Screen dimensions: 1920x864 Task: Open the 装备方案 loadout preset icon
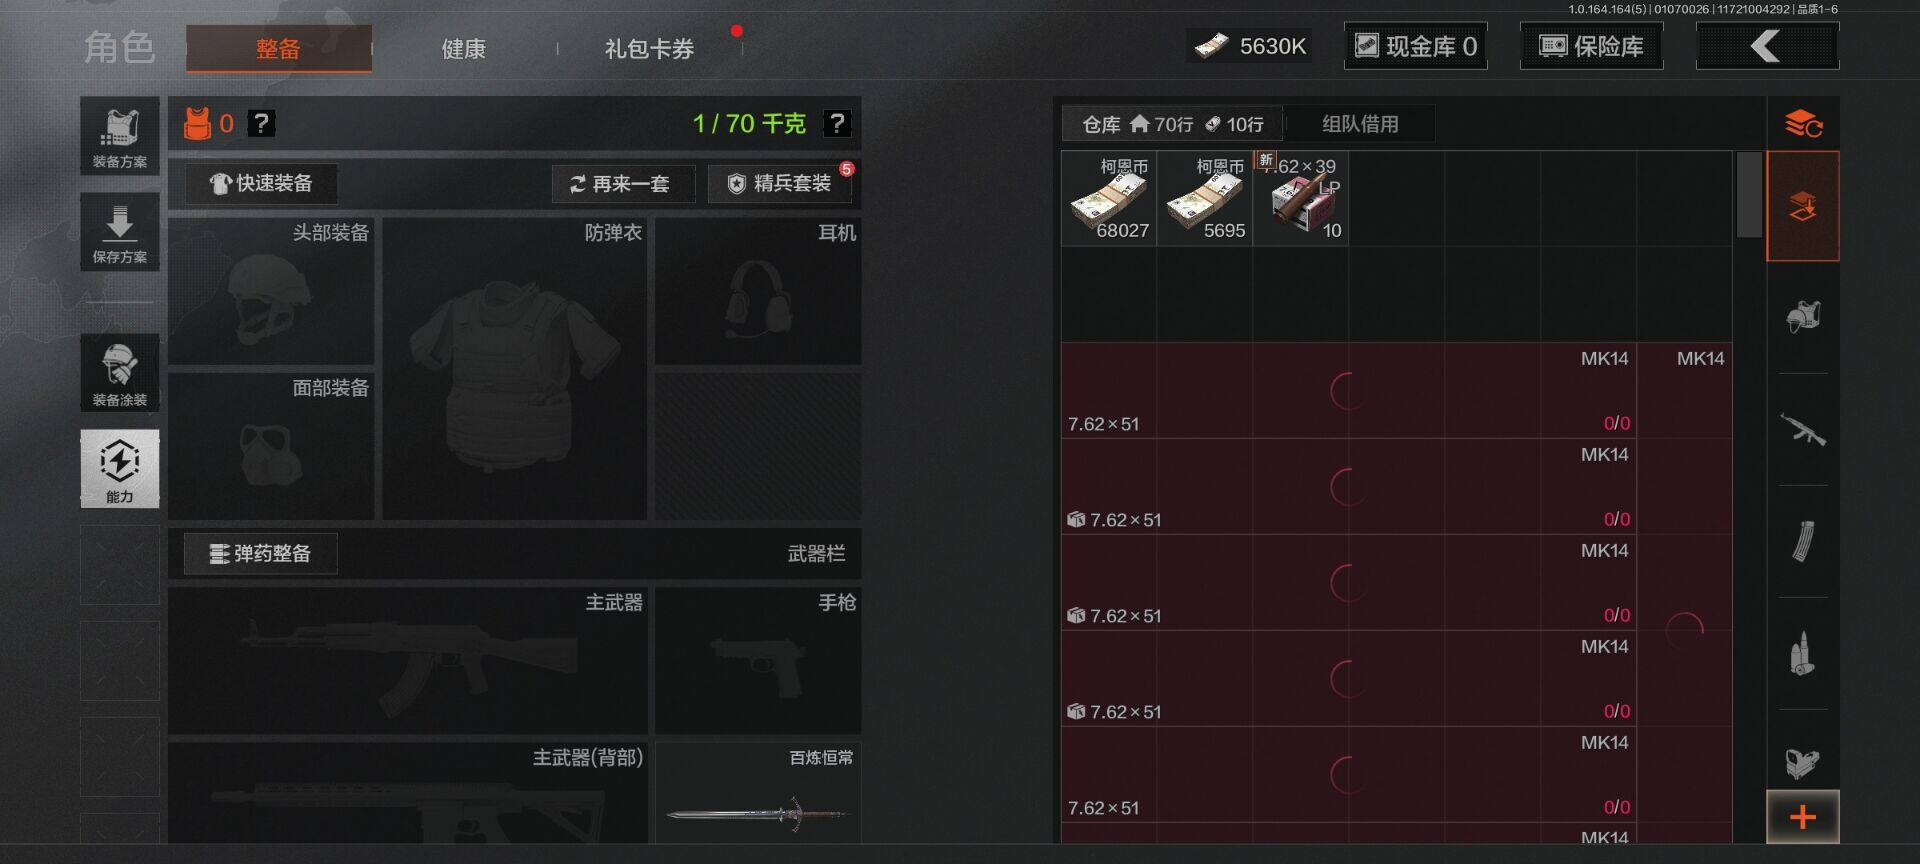120,136
